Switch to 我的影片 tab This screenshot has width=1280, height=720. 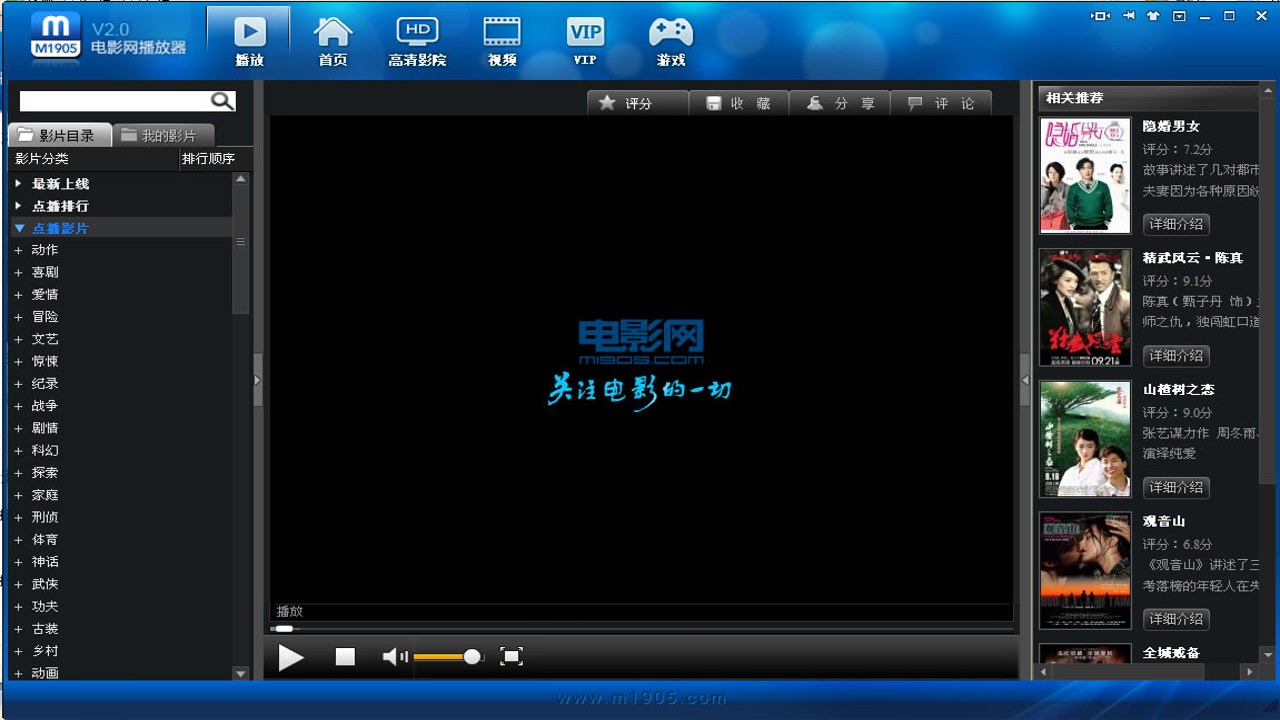coord(163,135)
